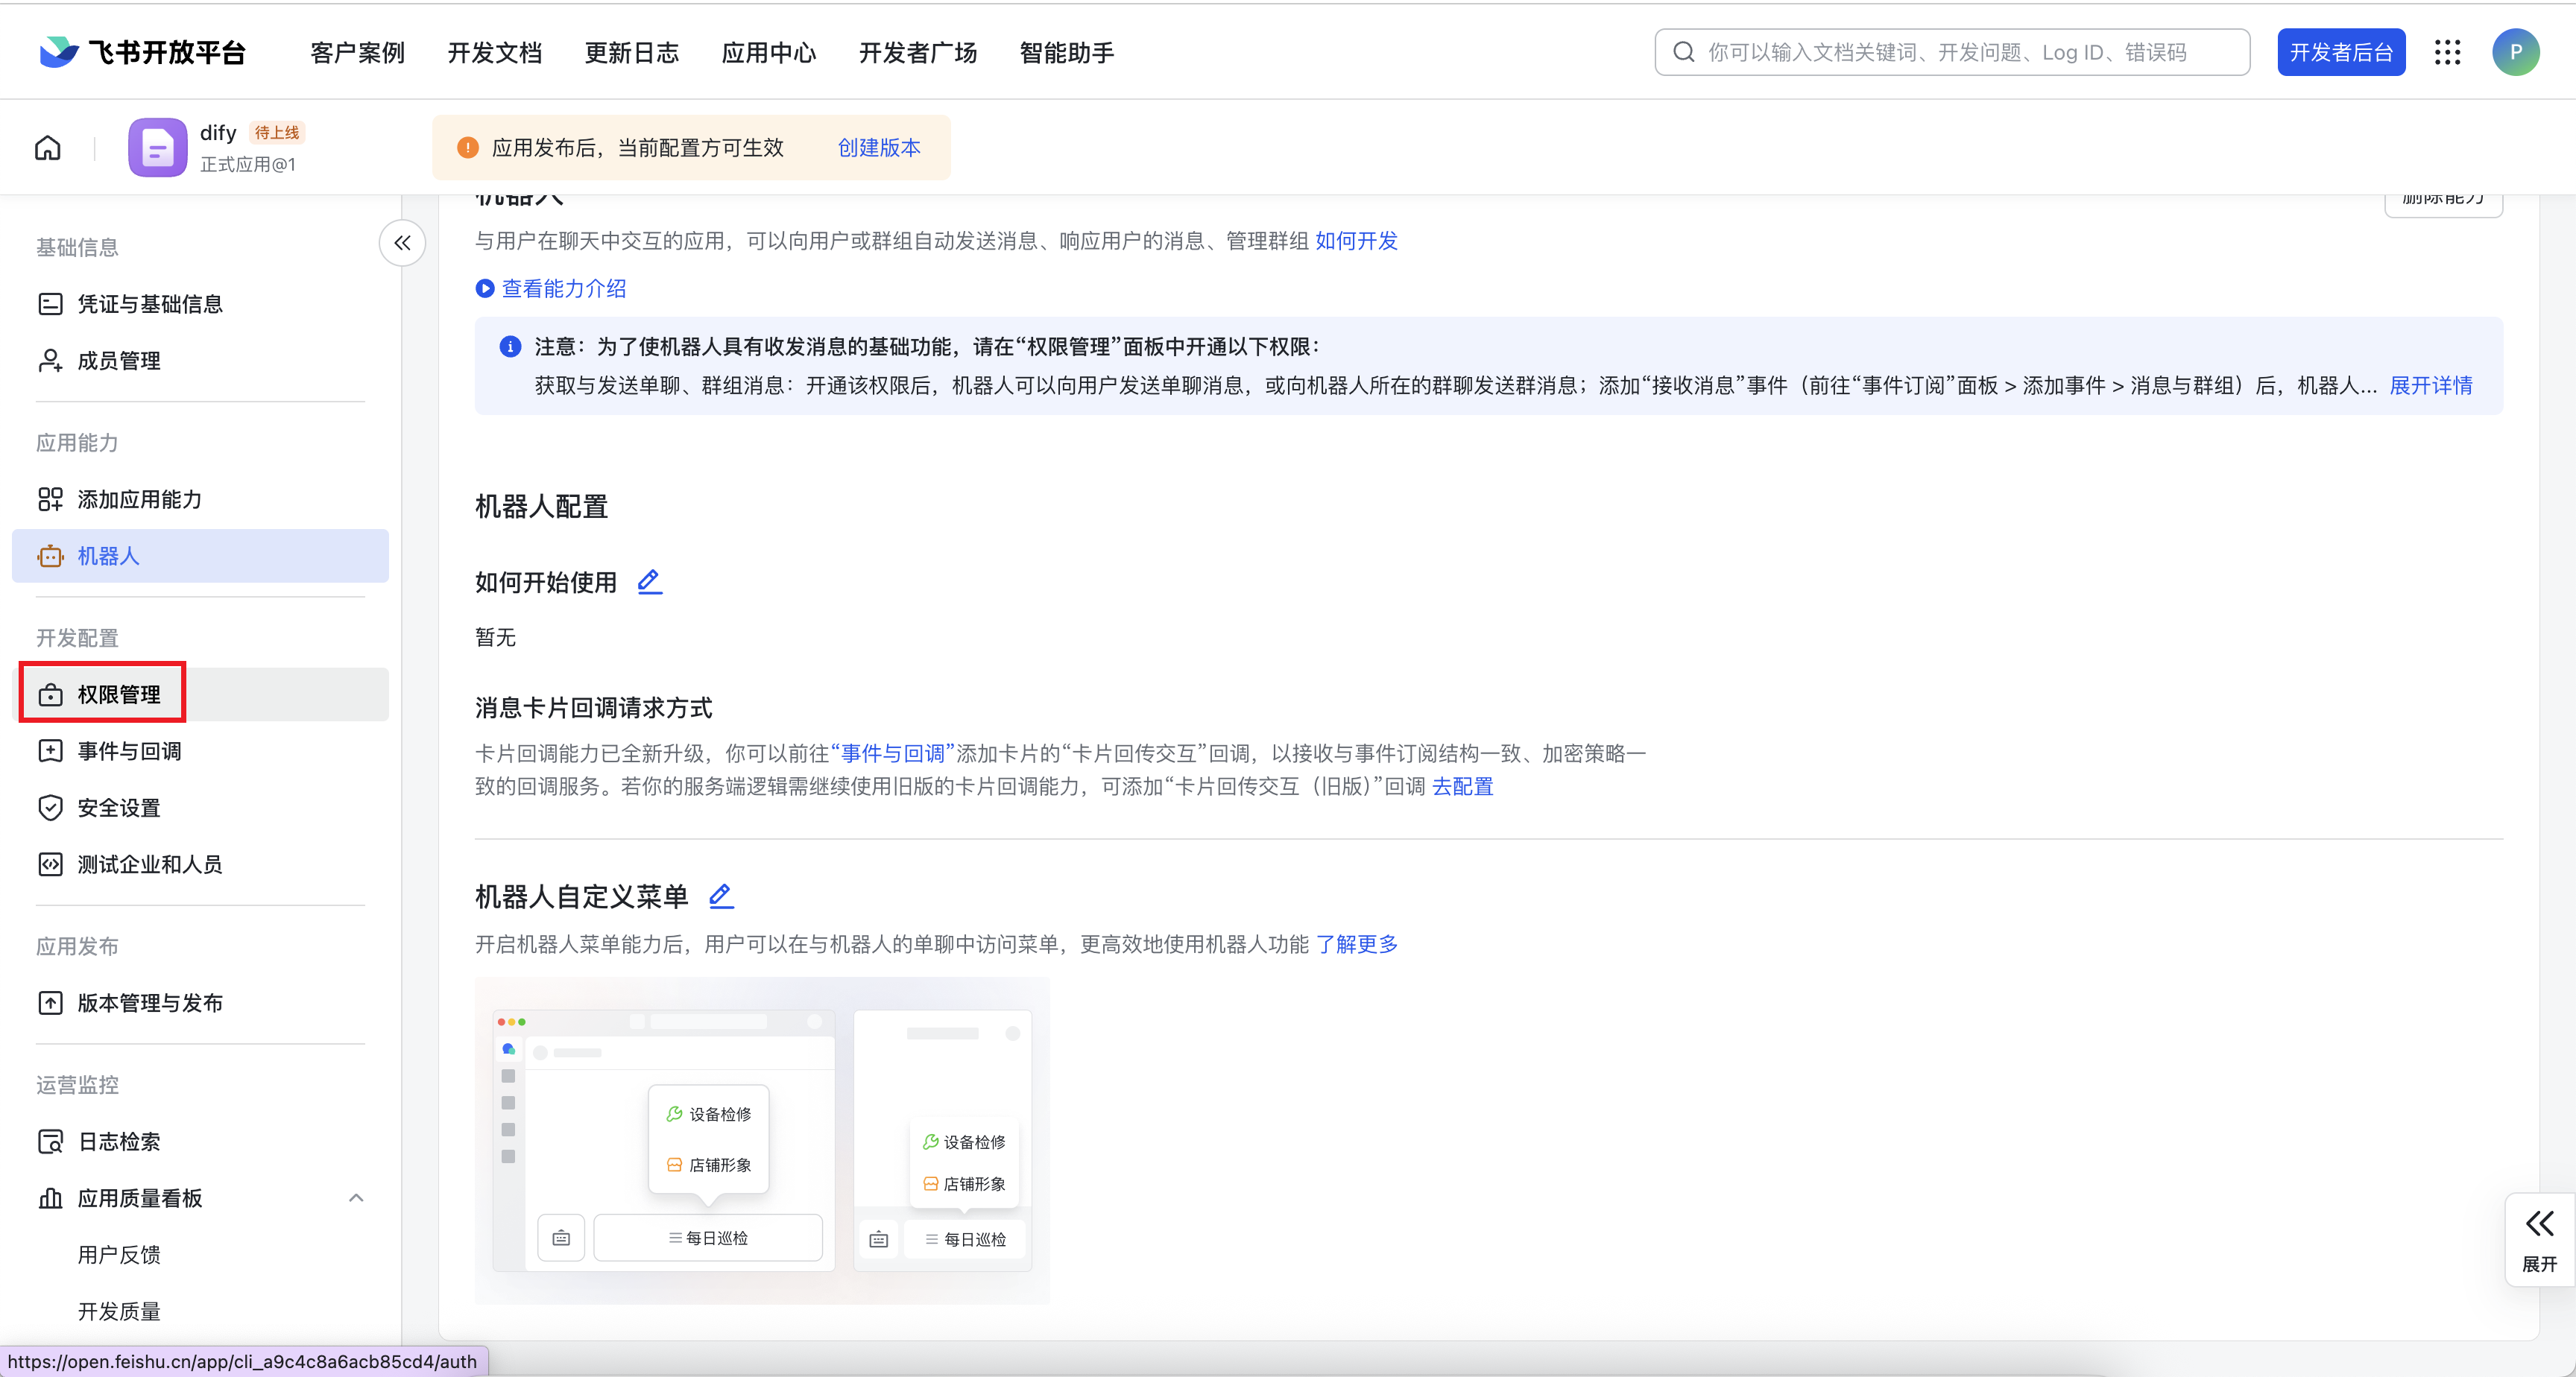Open the apps grid icon
The height and width of the screenshot is (1377, 2576).
tap(2447, 52)
